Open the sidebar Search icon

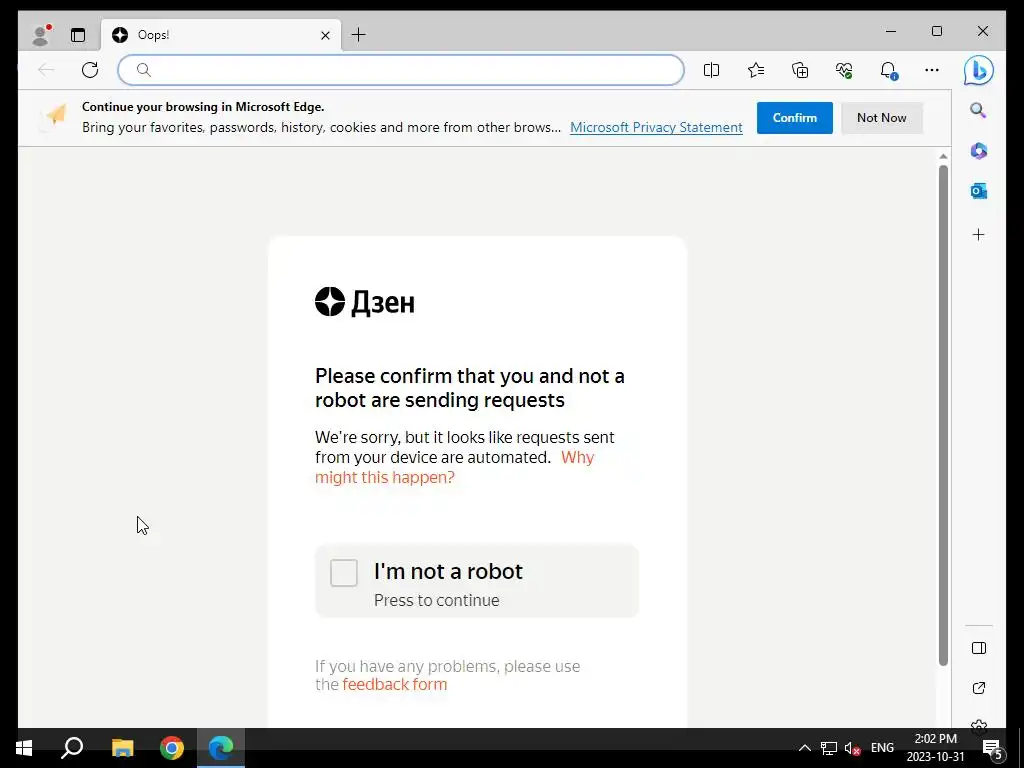pyautogui.click(x=978, y=110)
